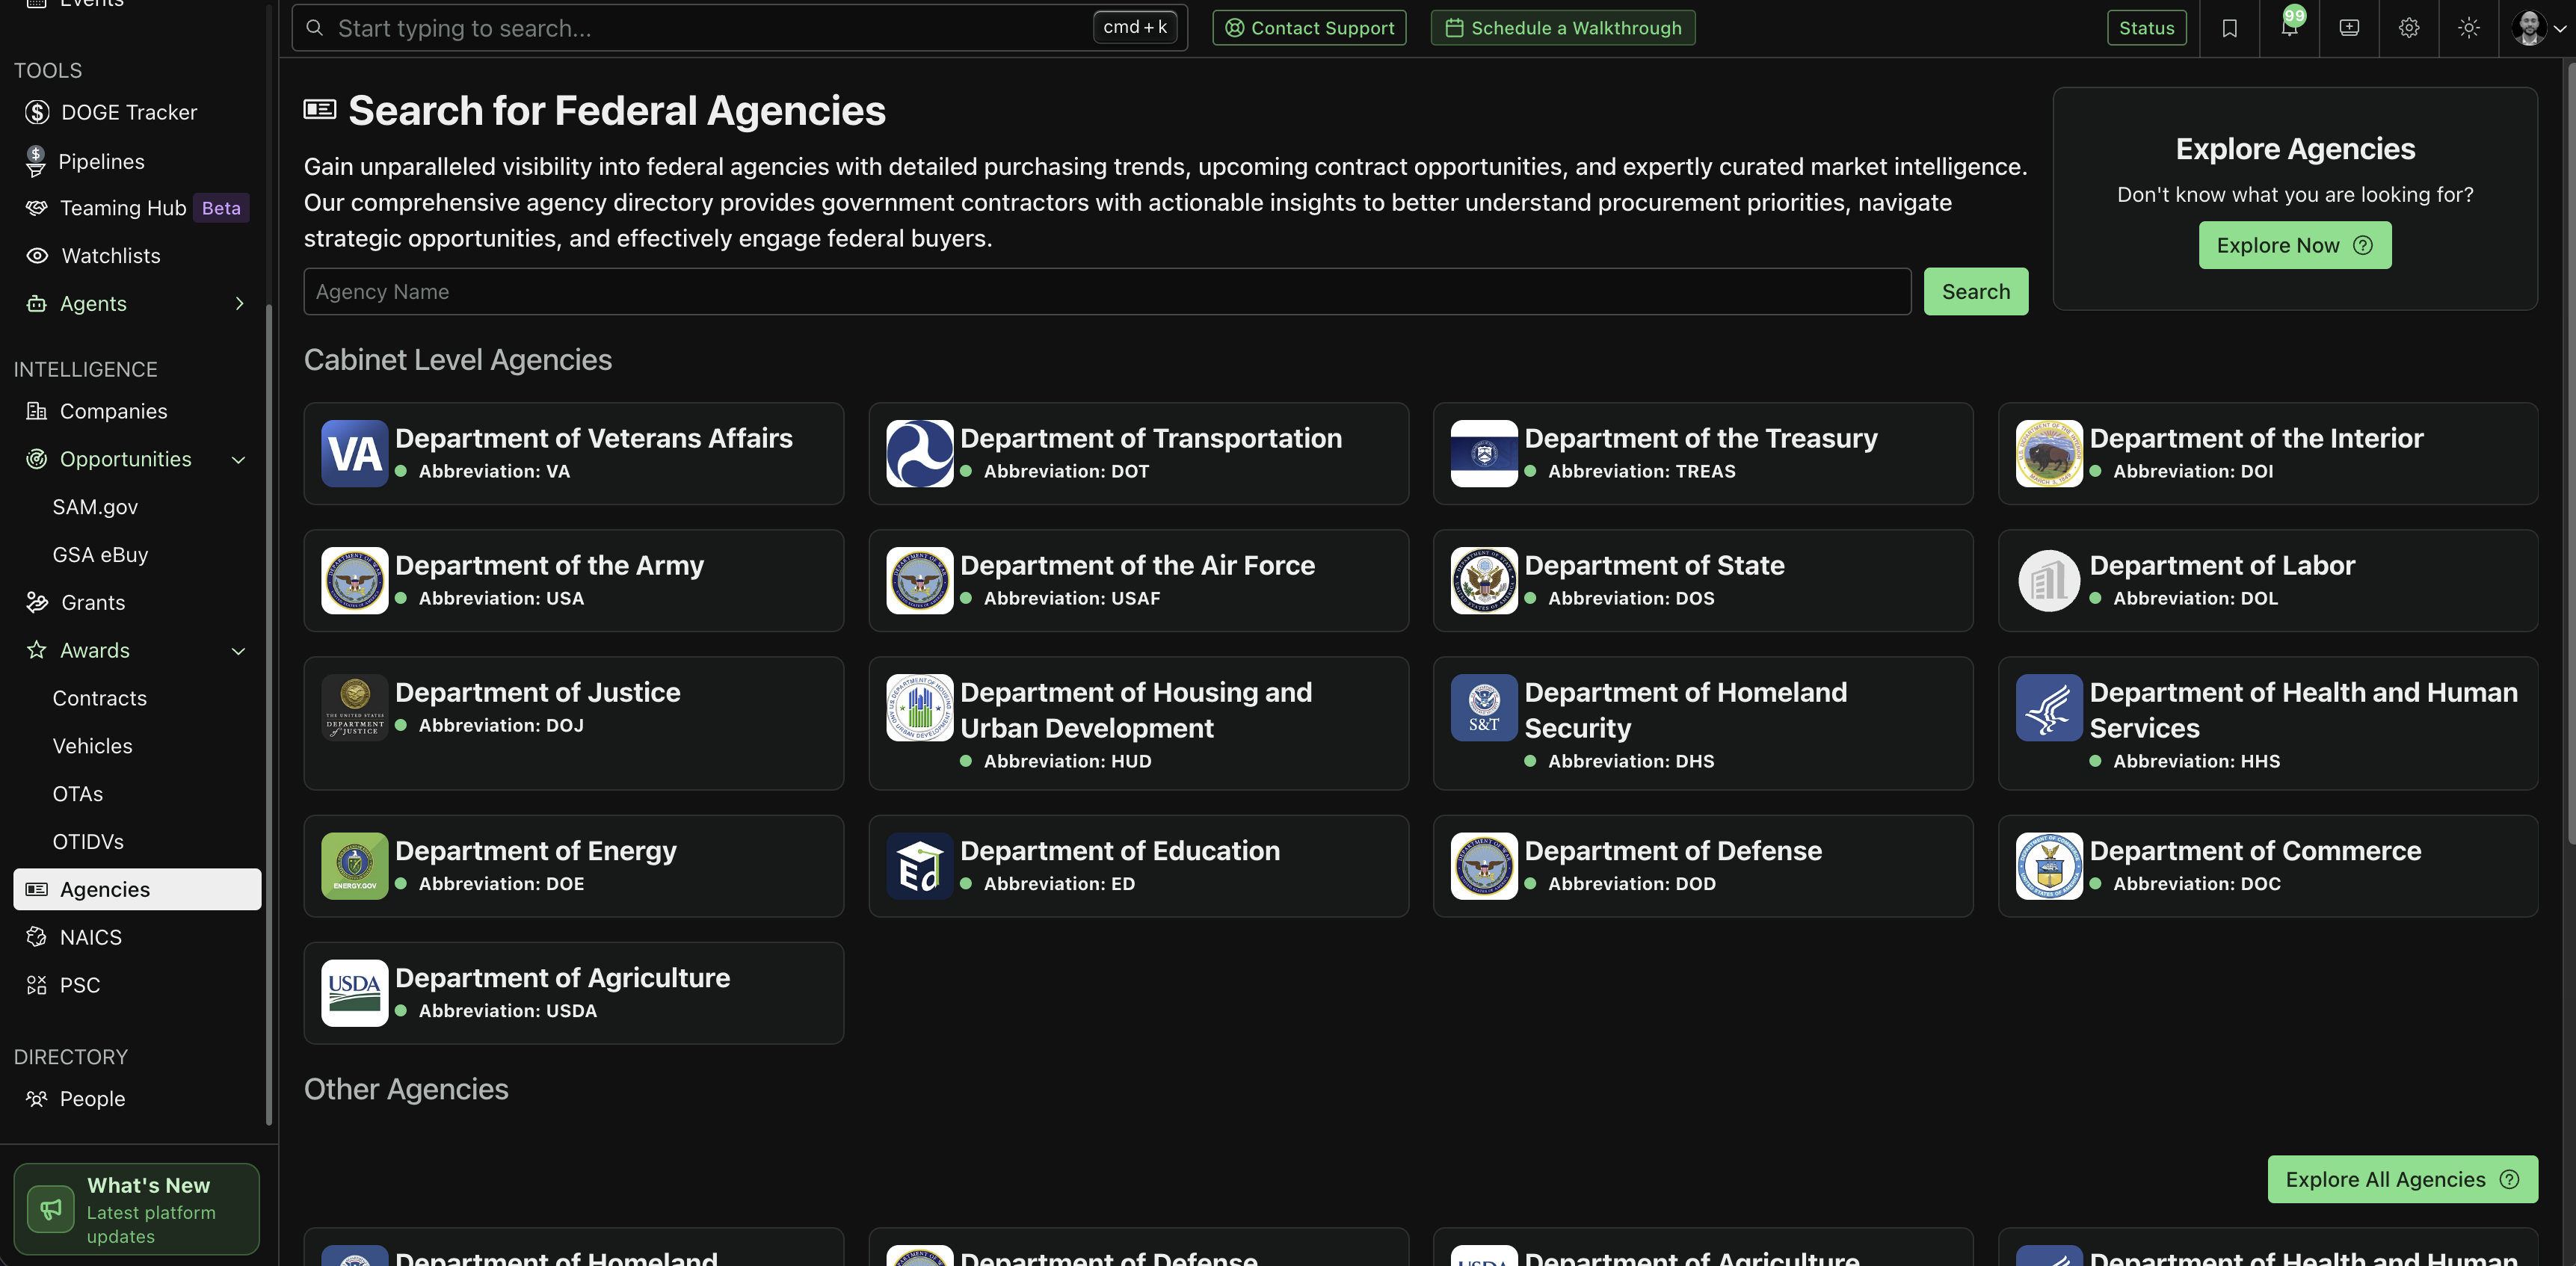2576x1266 pixels.
Task: Click the Department of the Interior seal
Action: click(x=2049, y=454)
